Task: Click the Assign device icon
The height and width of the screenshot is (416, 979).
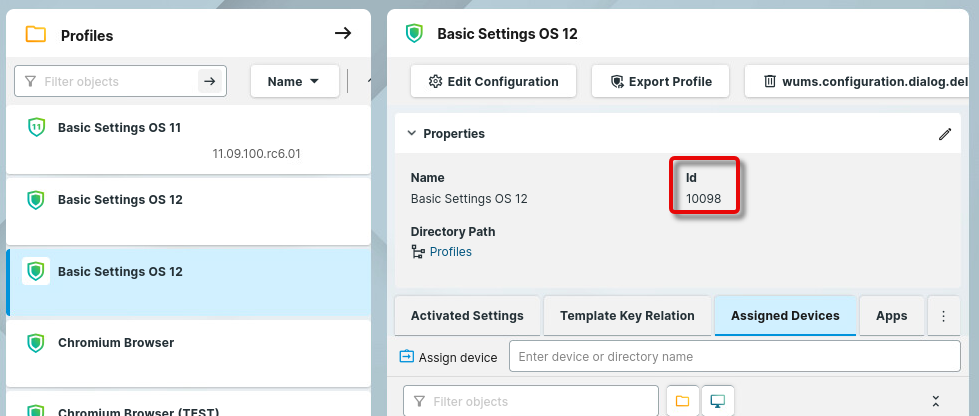Action: [x=407, y=357]
